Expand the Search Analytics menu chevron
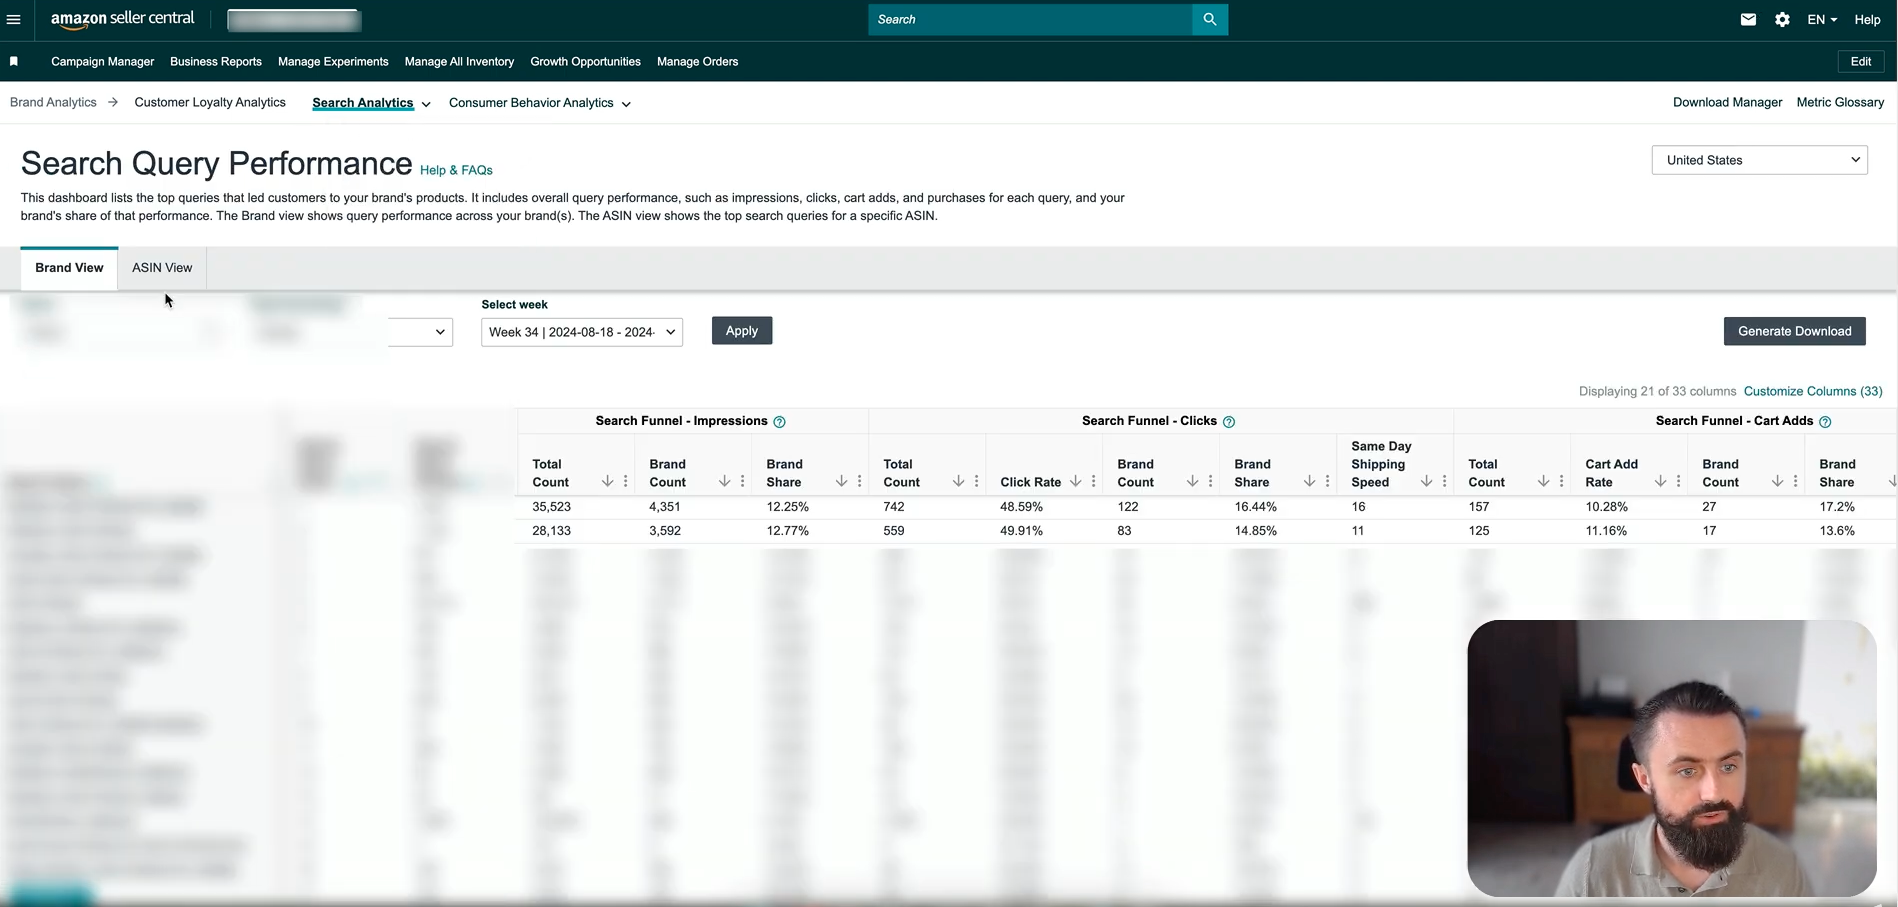 click(426, 104)
